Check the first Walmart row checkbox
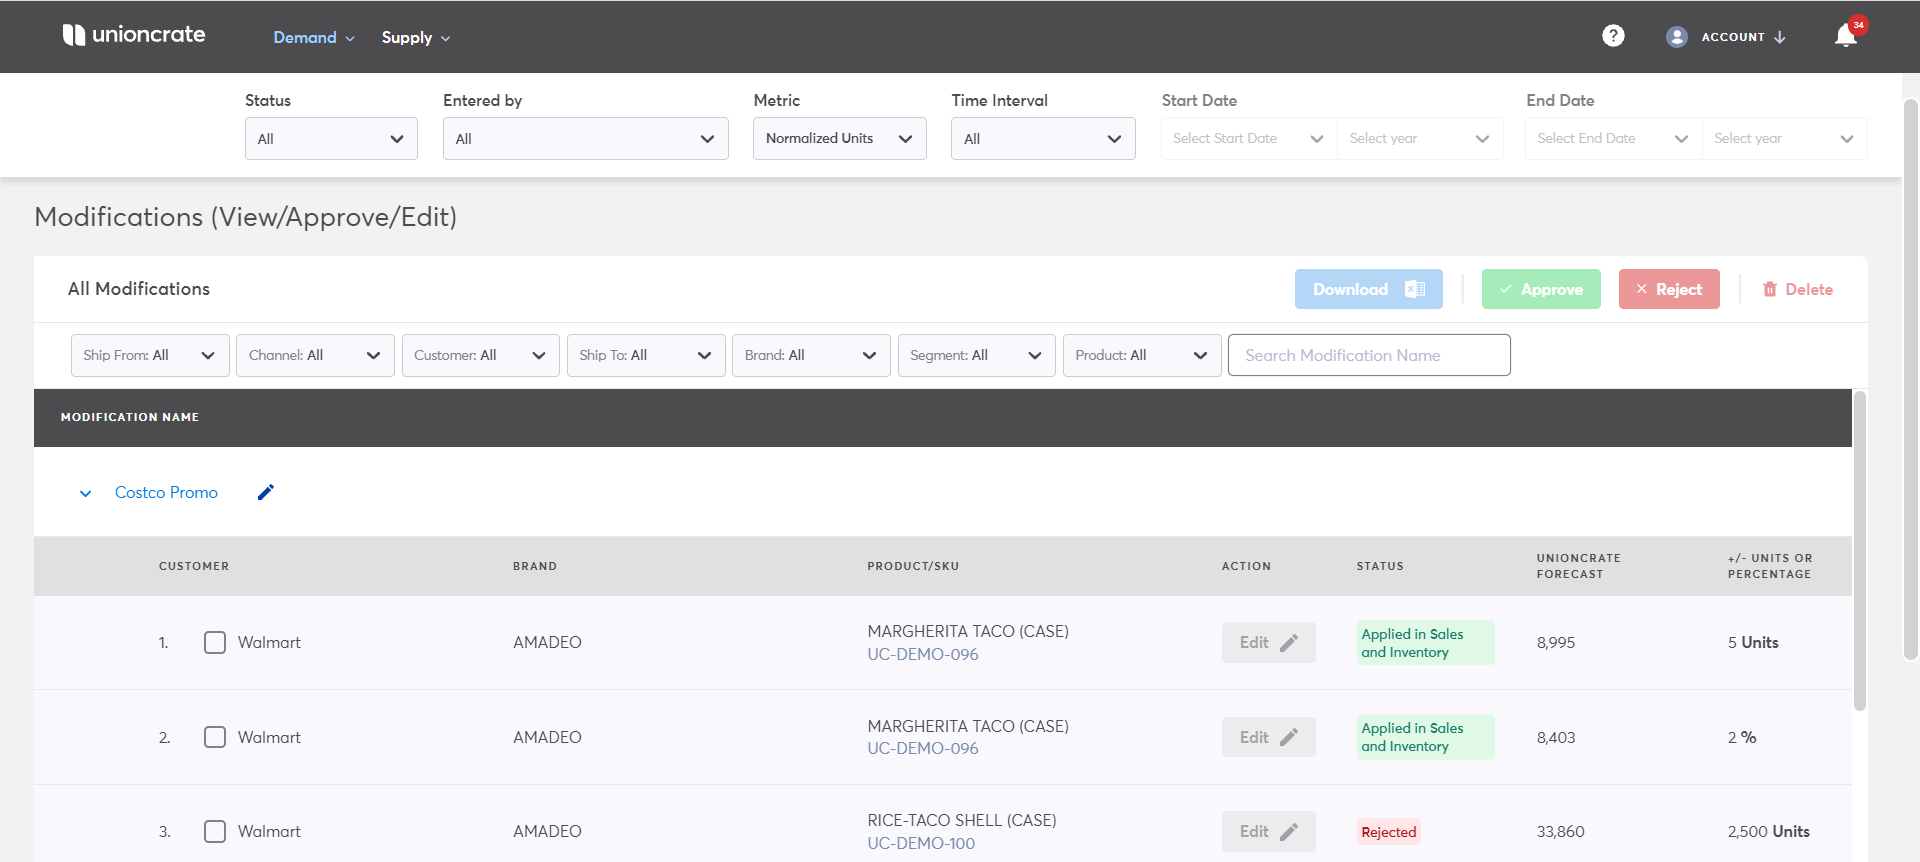 (x=215, y=643)
